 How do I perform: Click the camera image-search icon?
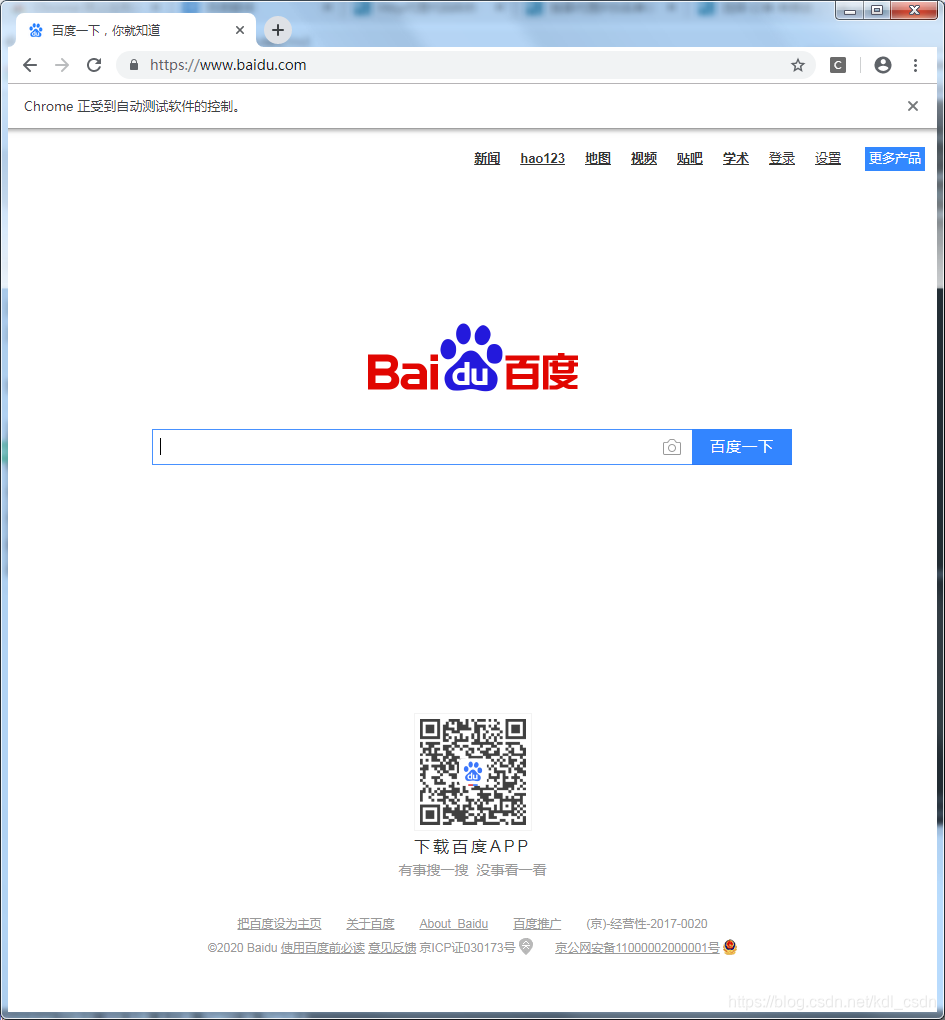coord(672,448)
